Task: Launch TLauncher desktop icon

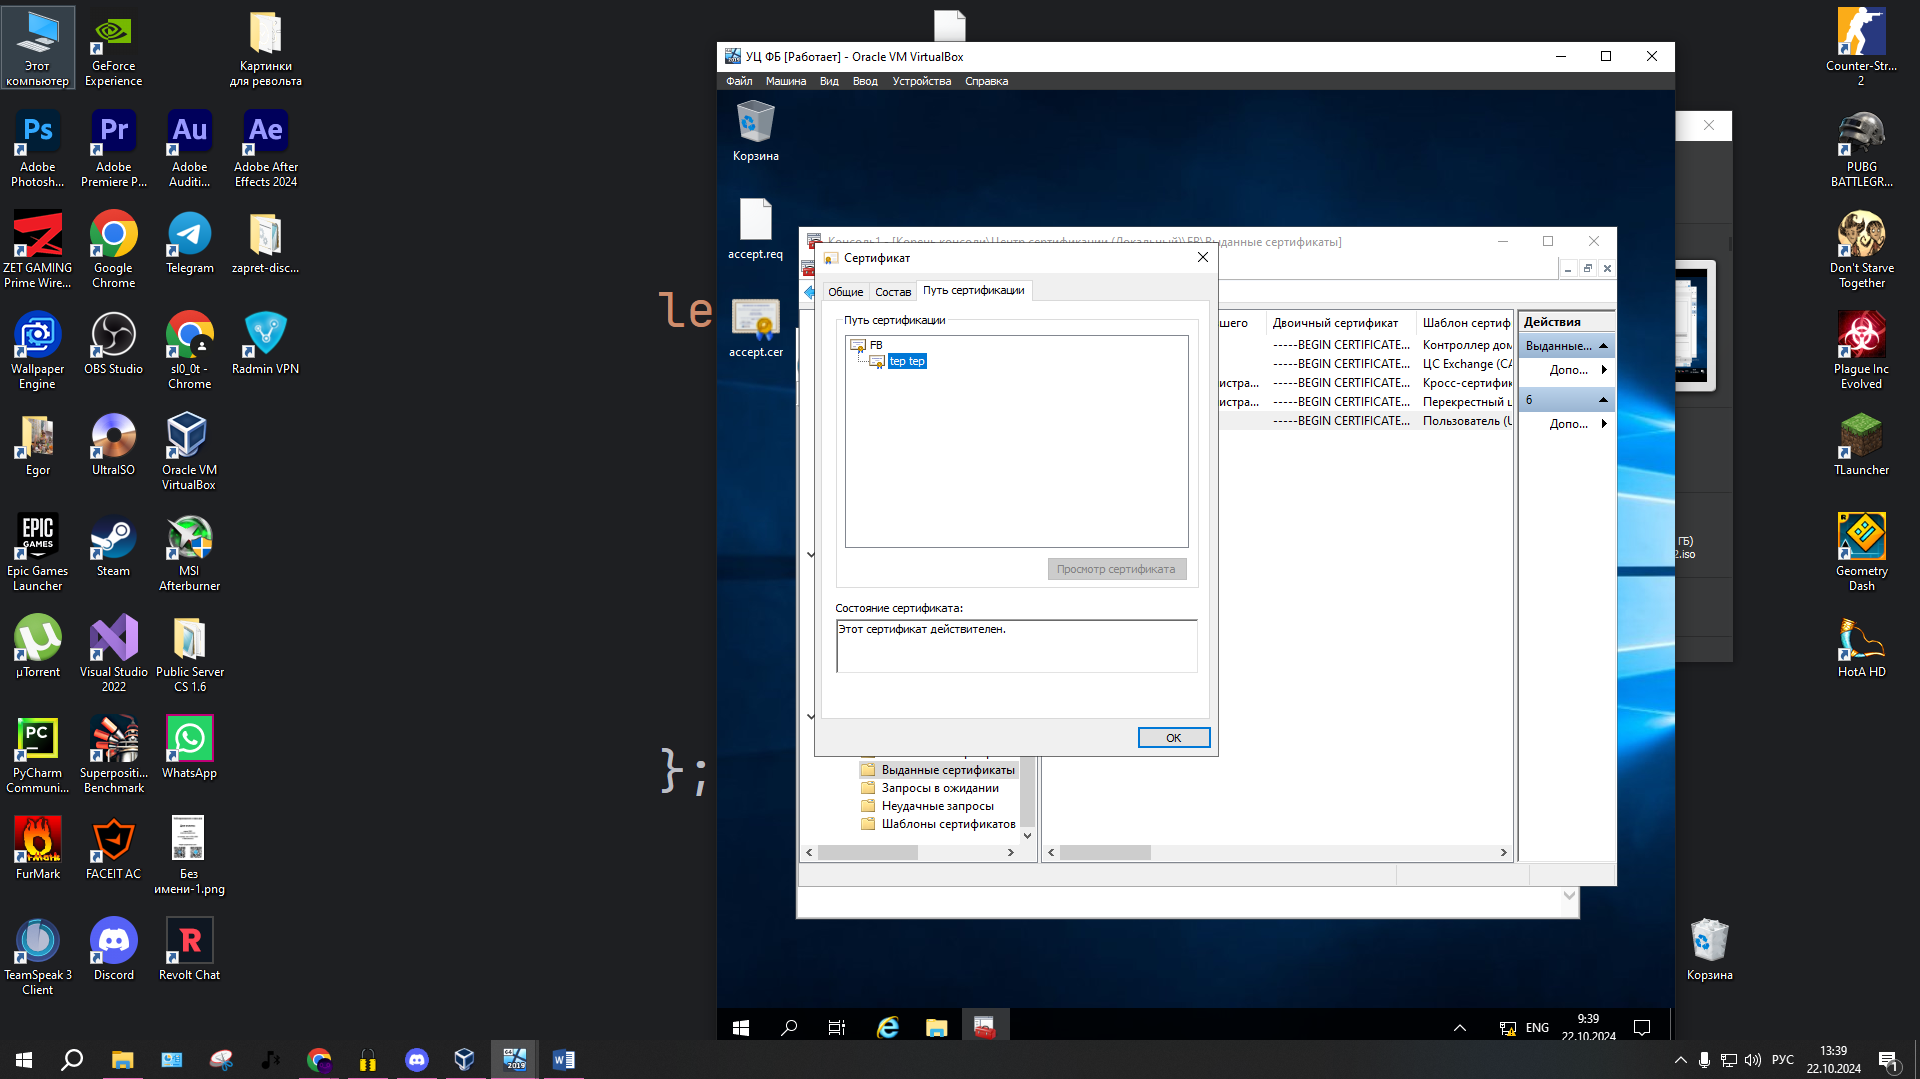Action: tap(1861, 444)
